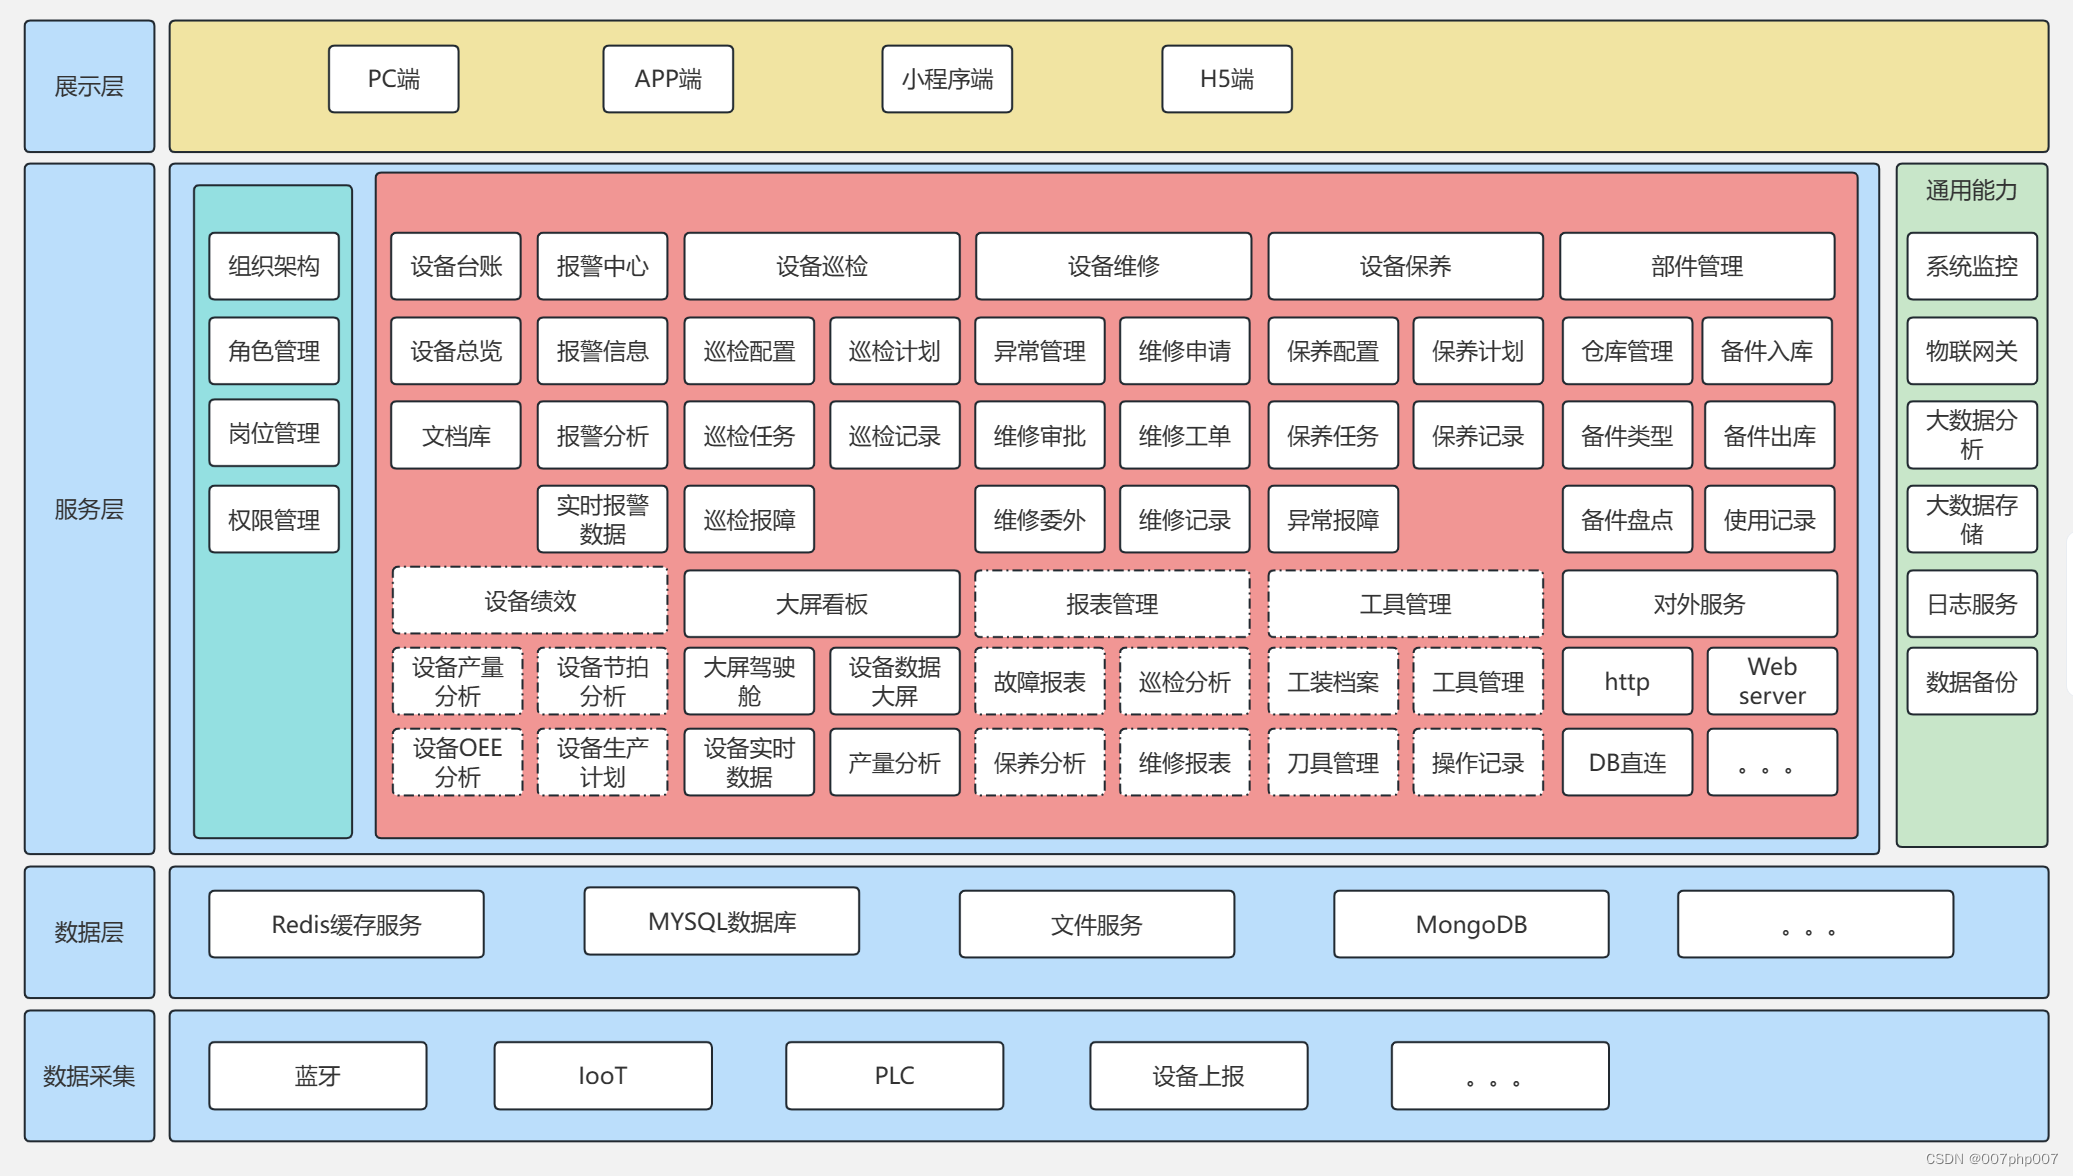Click the Web server box
Image resolution: width=2073 pixels, height=1176 pixels.
[x=1771, y=681]
